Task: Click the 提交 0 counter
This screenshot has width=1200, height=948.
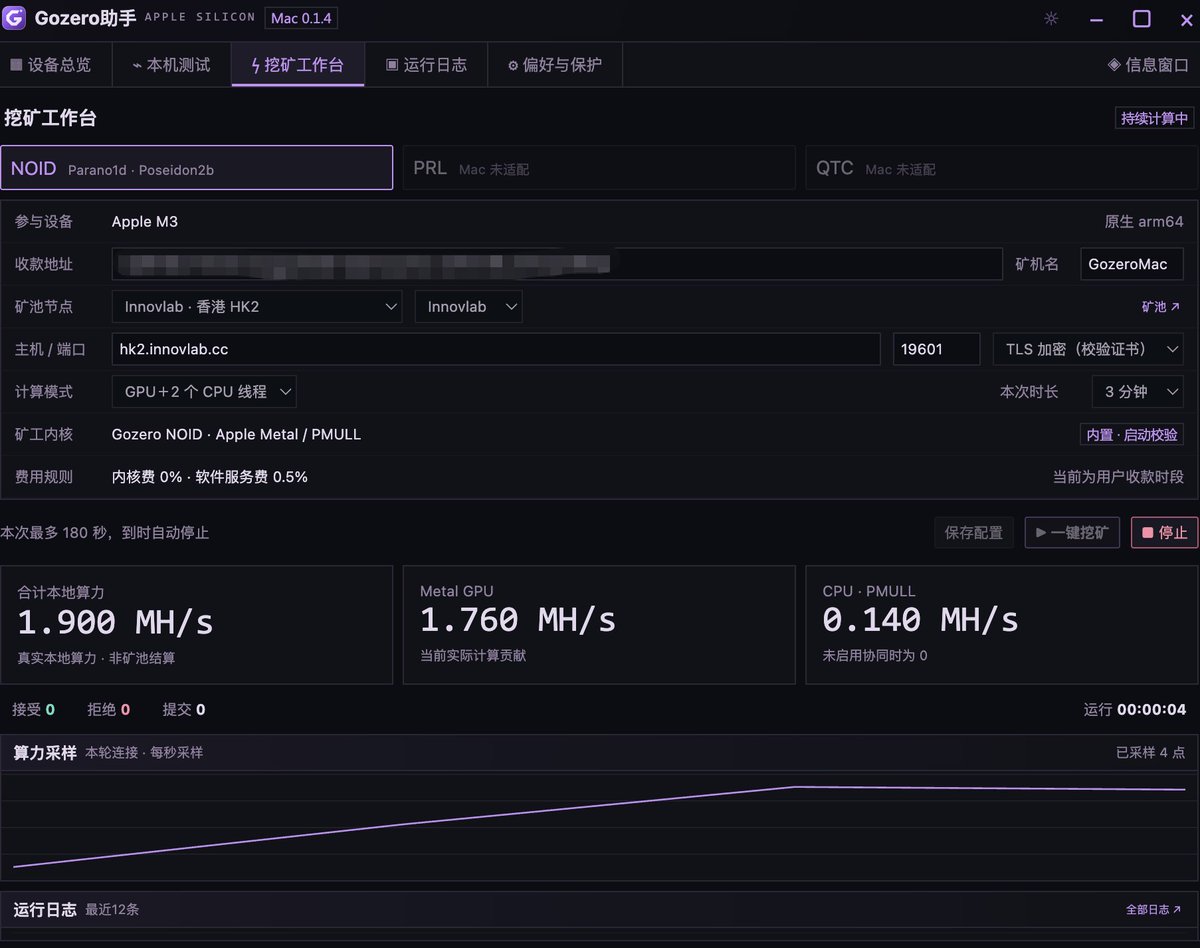Action: point(184,709)
